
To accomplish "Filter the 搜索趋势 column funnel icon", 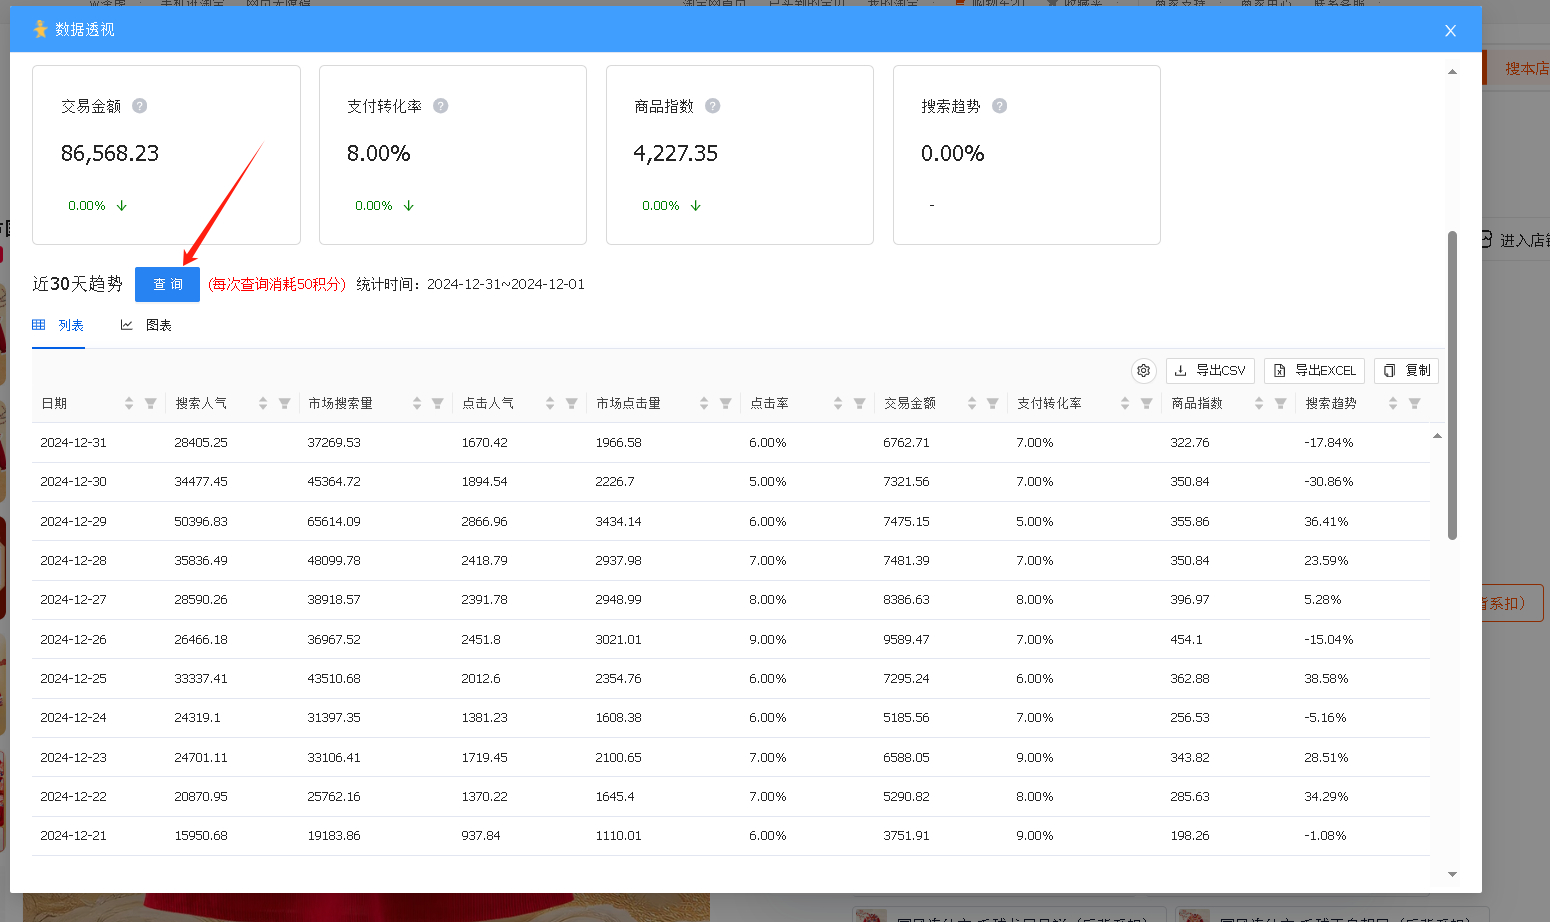I will click(x=1415, y=403).
